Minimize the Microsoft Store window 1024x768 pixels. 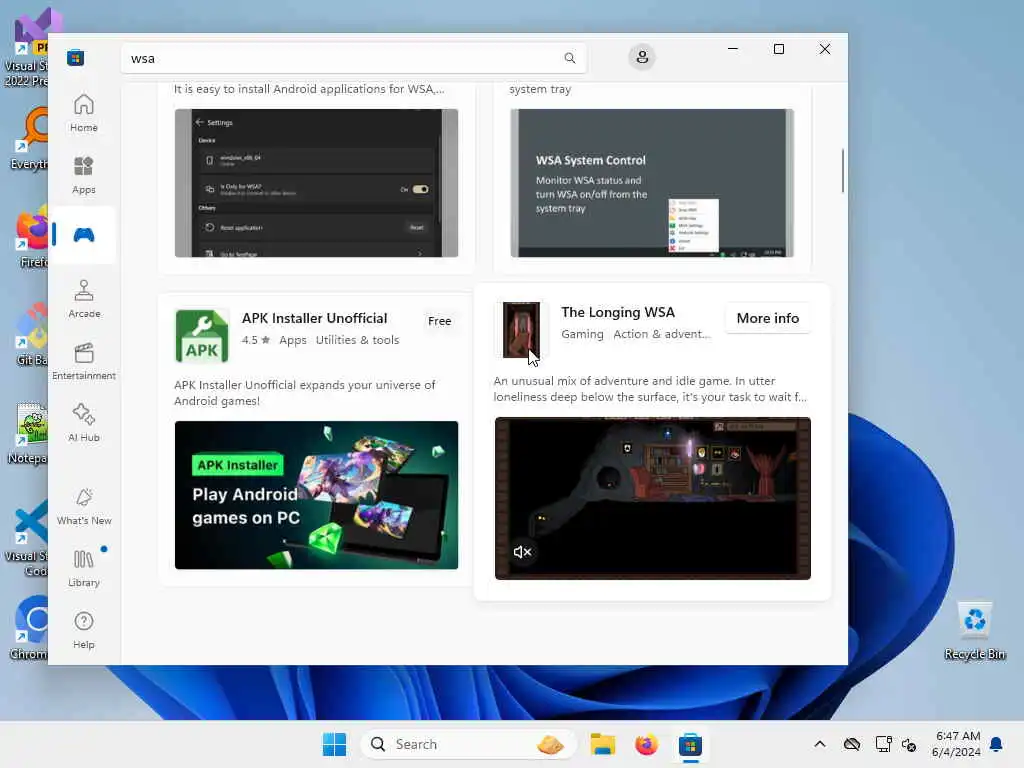tap(733, 49)
